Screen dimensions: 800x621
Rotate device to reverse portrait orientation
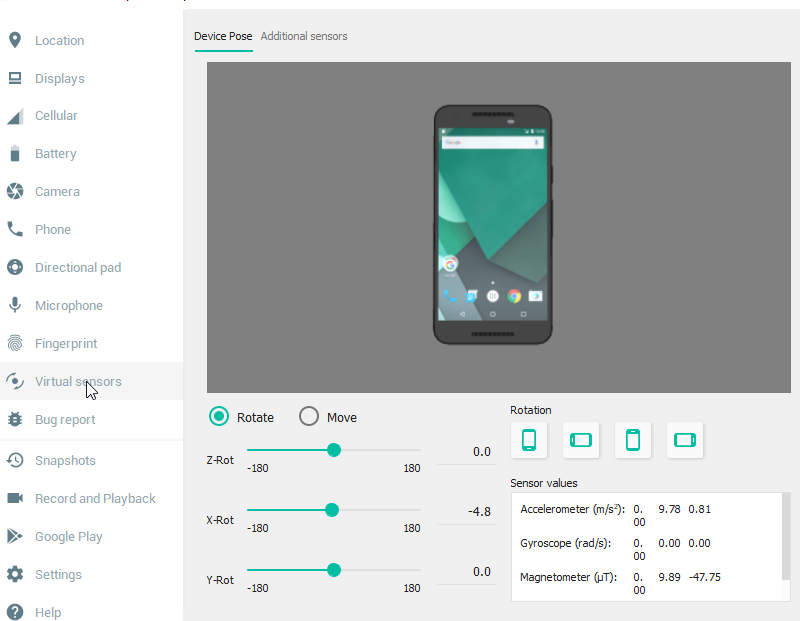tap(633, 440)
